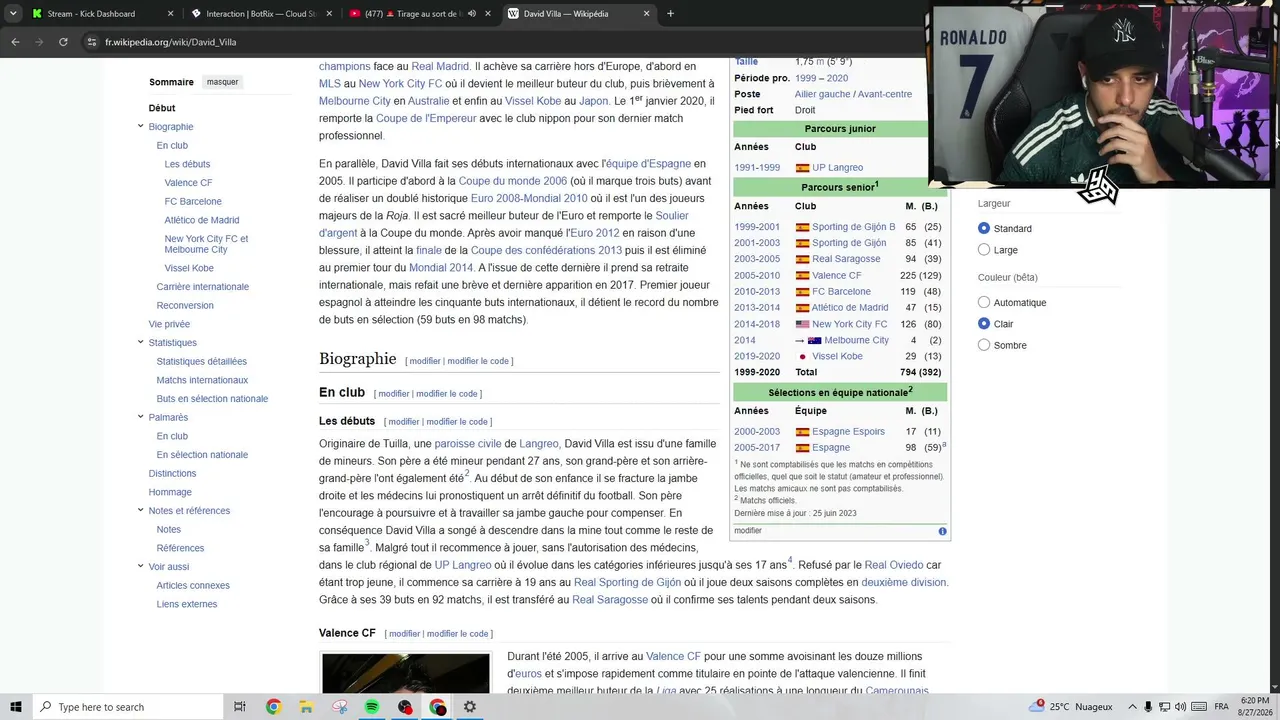
Task: Open the Real Madrid link in the intro
Action: [440, 66]
